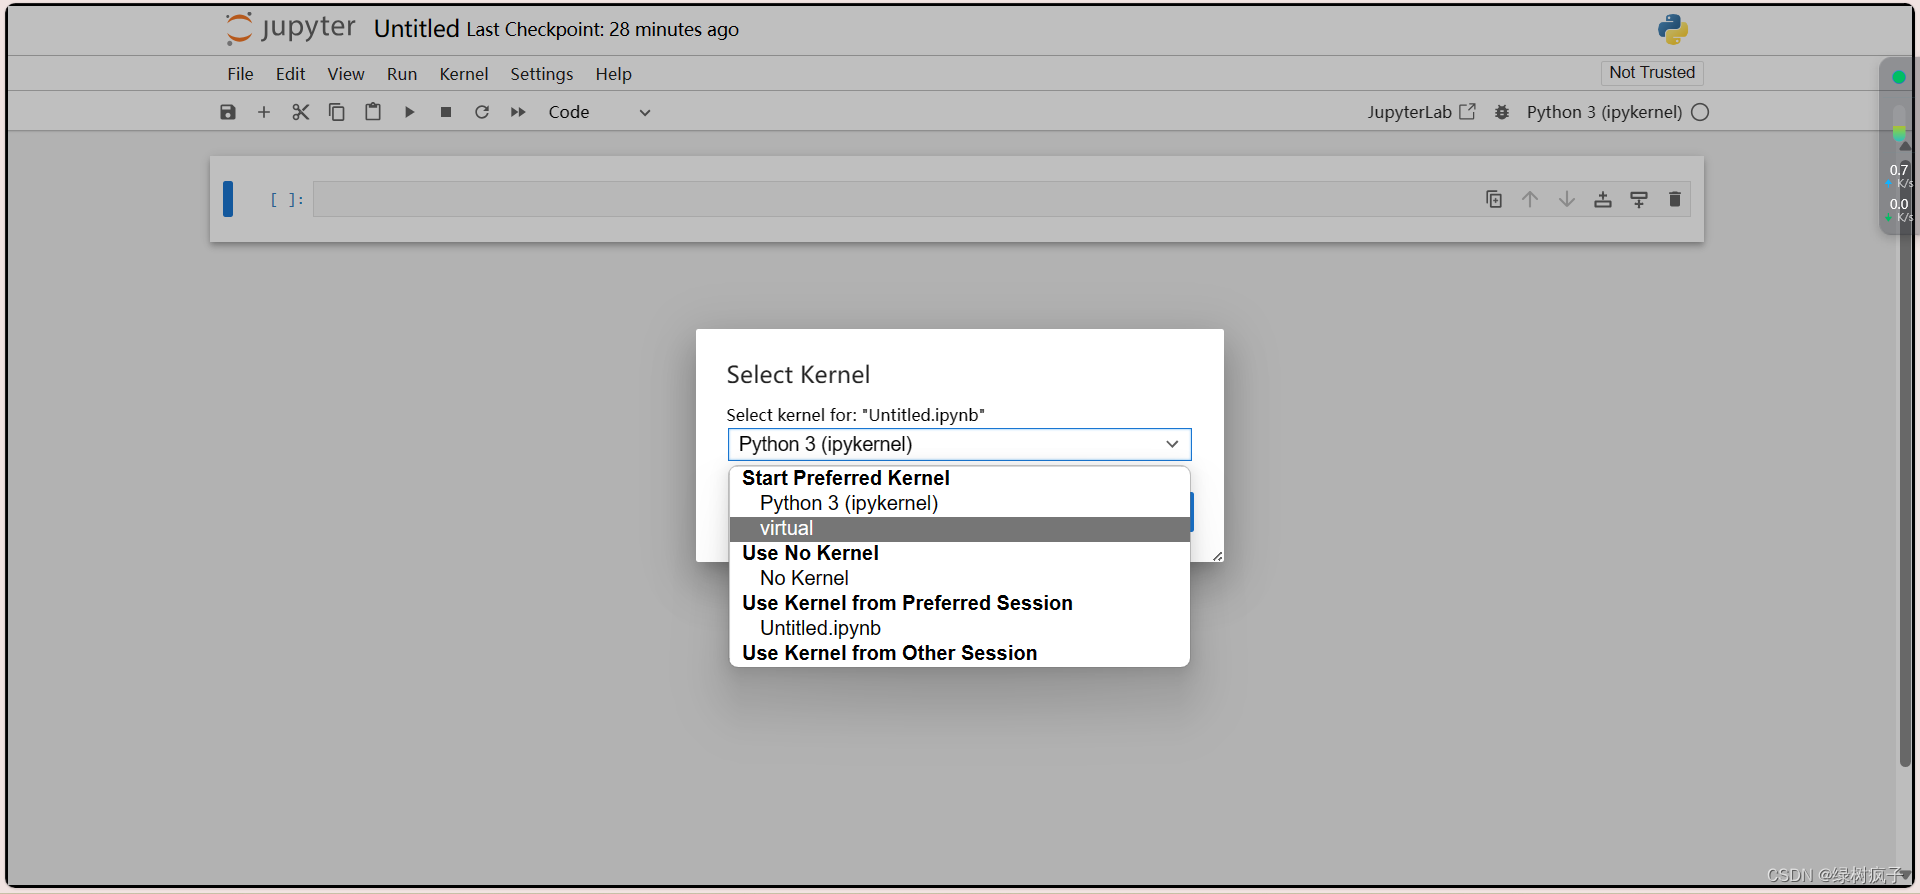Choose the virtual kernel option
The width and height of the screenshot is (1920, 894).
[959, 529]
